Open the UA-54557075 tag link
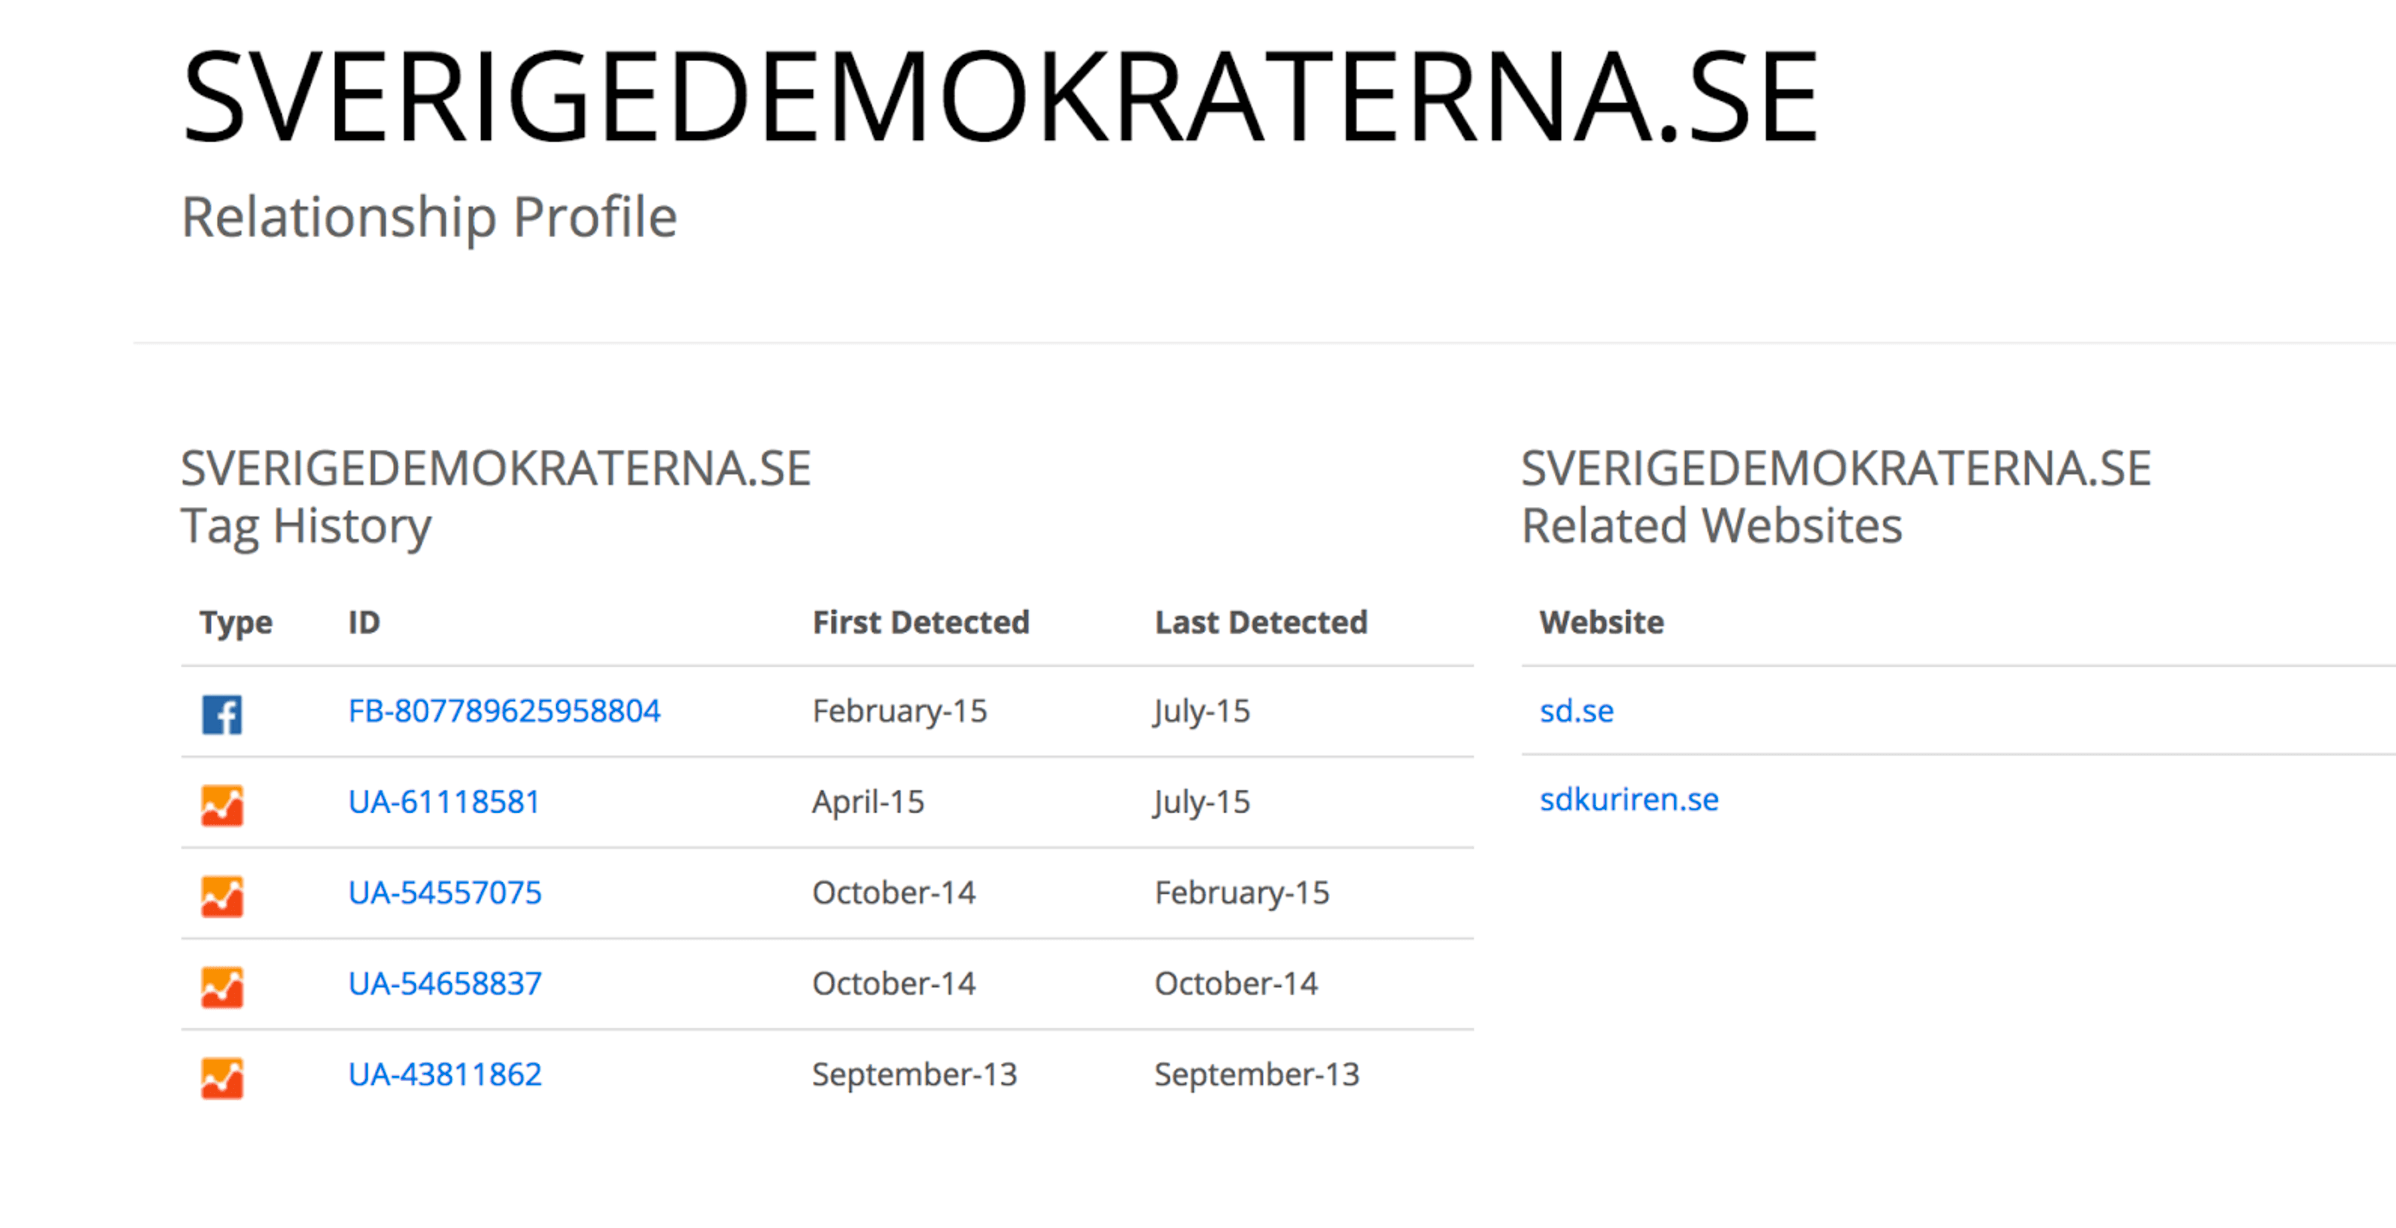2396x1228 pixels. [445, 893]
